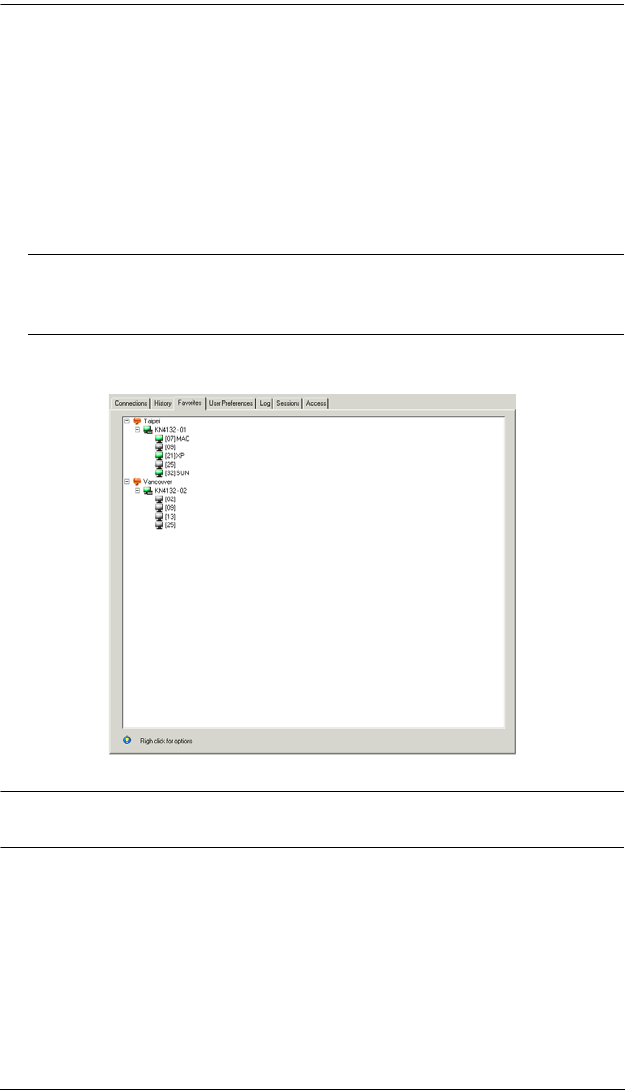Click the KN4132-01 switch icon
Image resolution: width=625 pixels, height=1090 pixels.
pos(148,430)
